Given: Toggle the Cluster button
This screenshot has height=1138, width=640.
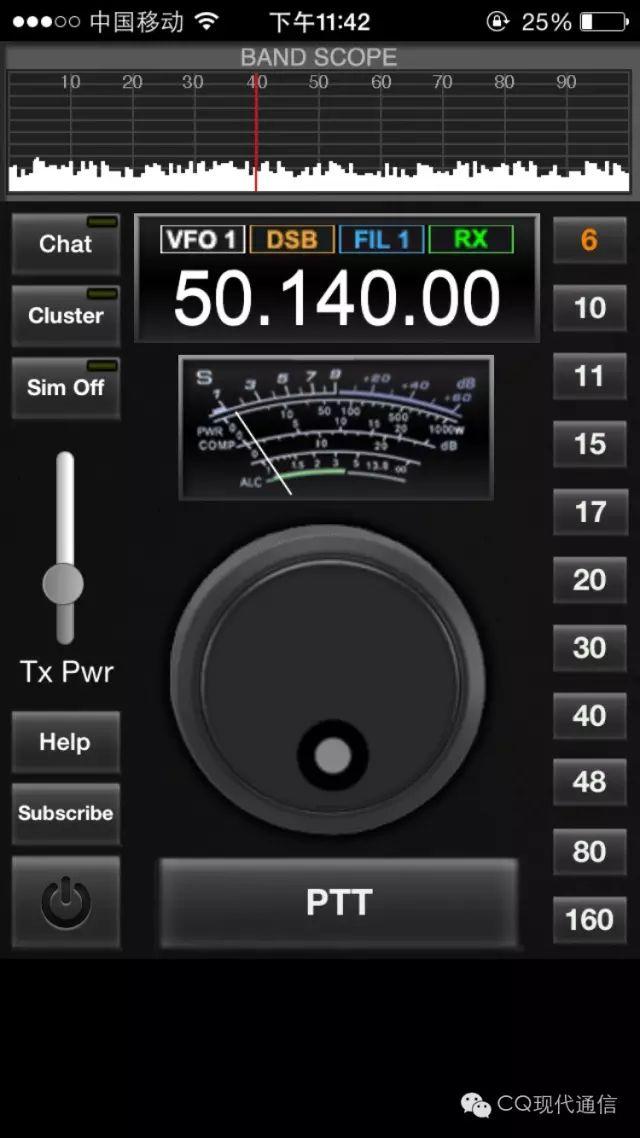Looking at the screenshot, I should click(65, 315).
